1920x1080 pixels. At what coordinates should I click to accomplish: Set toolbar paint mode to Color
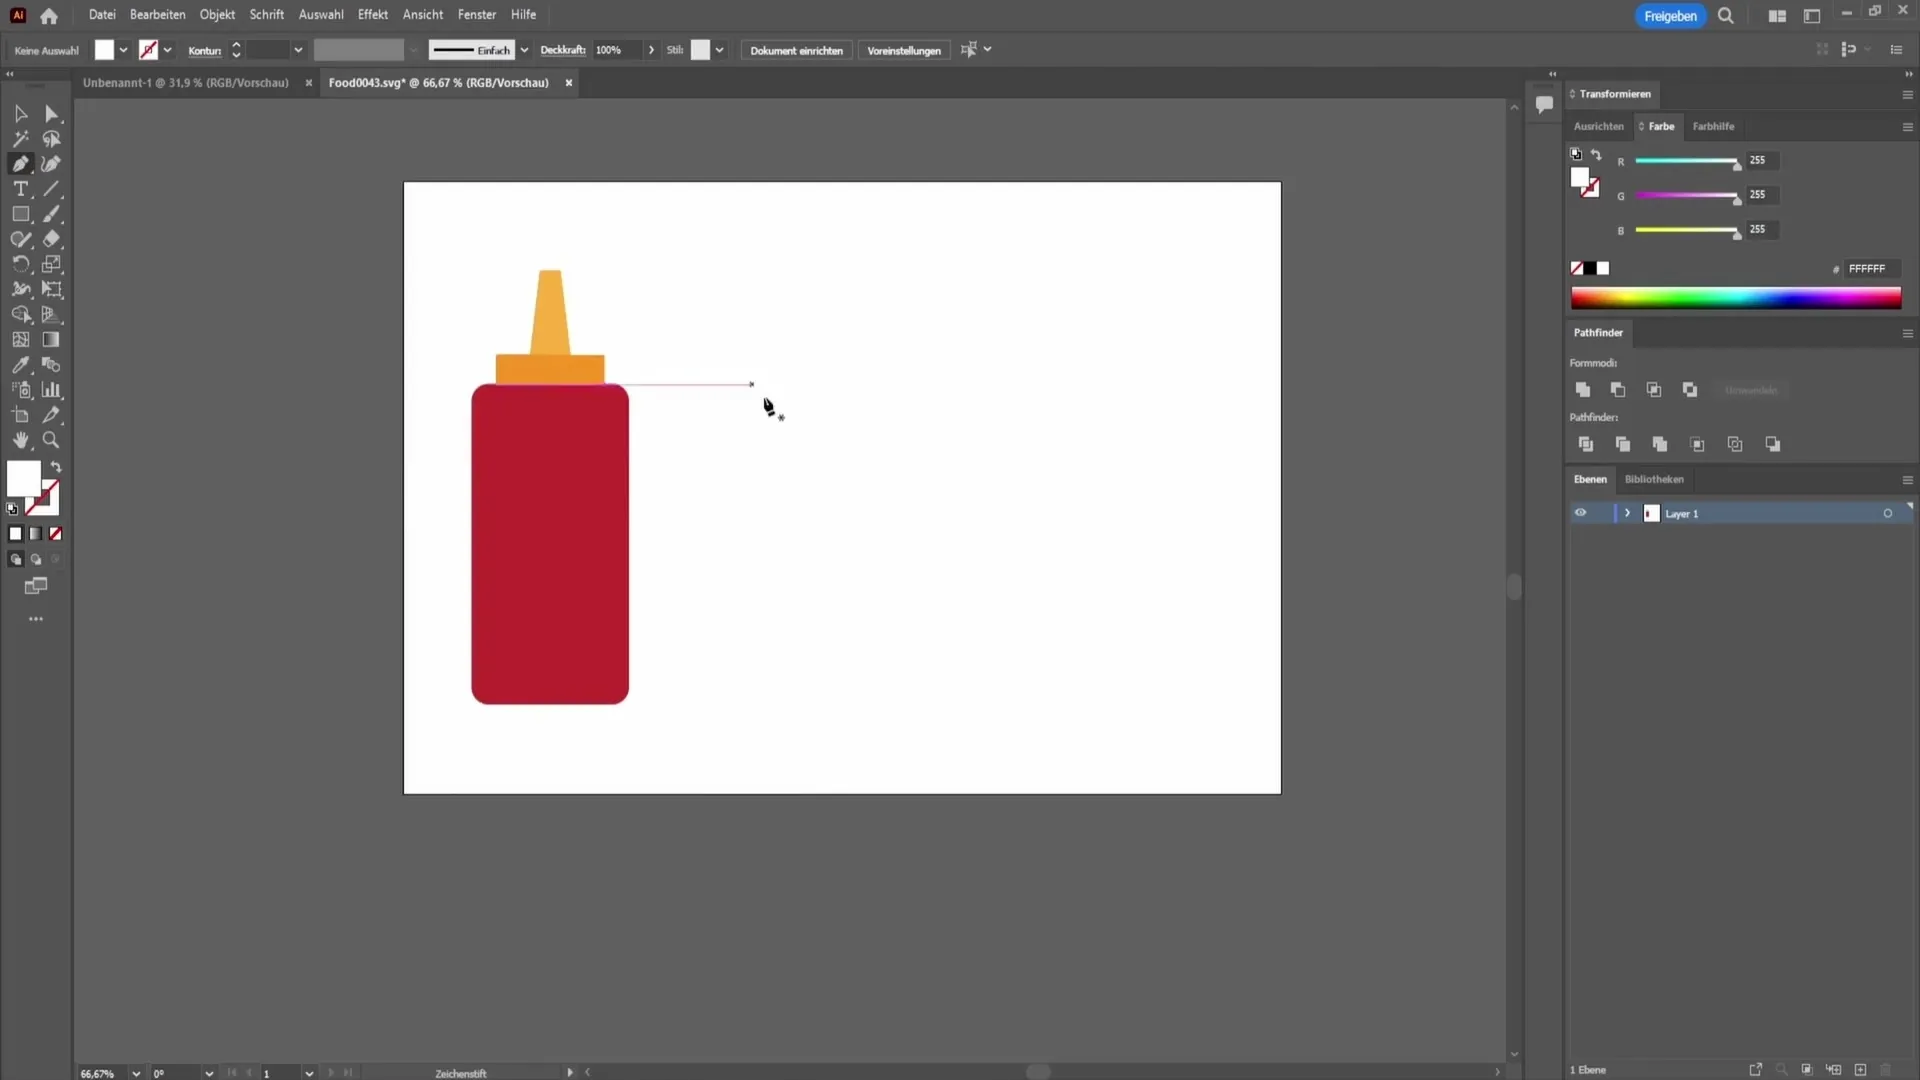(15, 534)
